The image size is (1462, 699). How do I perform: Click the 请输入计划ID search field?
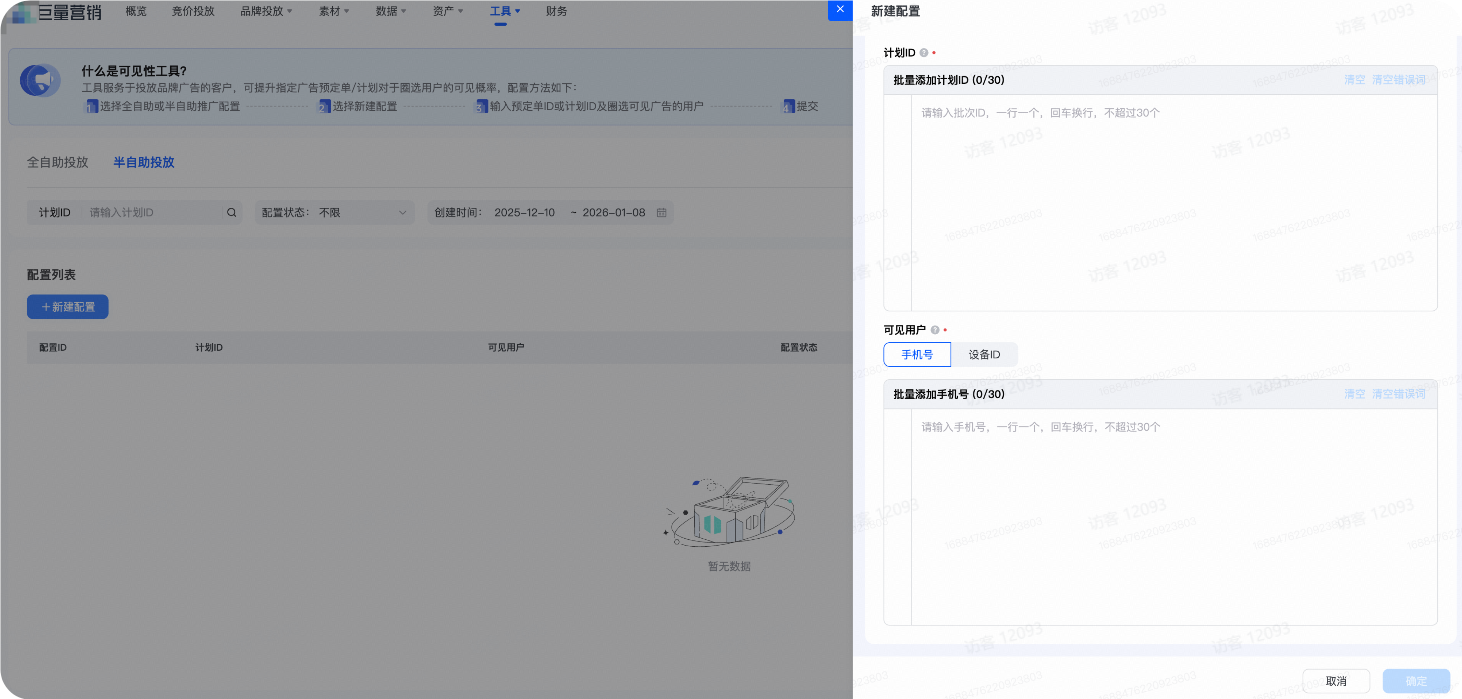pos(152,213)
